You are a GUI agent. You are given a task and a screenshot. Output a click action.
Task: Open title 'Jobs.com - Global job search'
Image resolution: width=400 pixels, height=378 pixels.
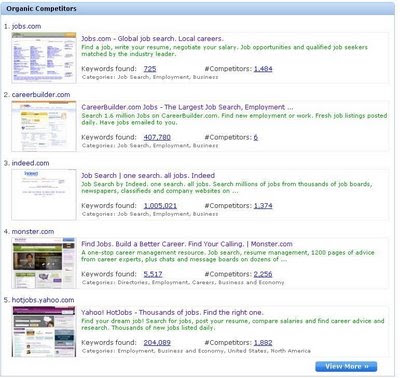pyautogui.click(x=152, y=39)
